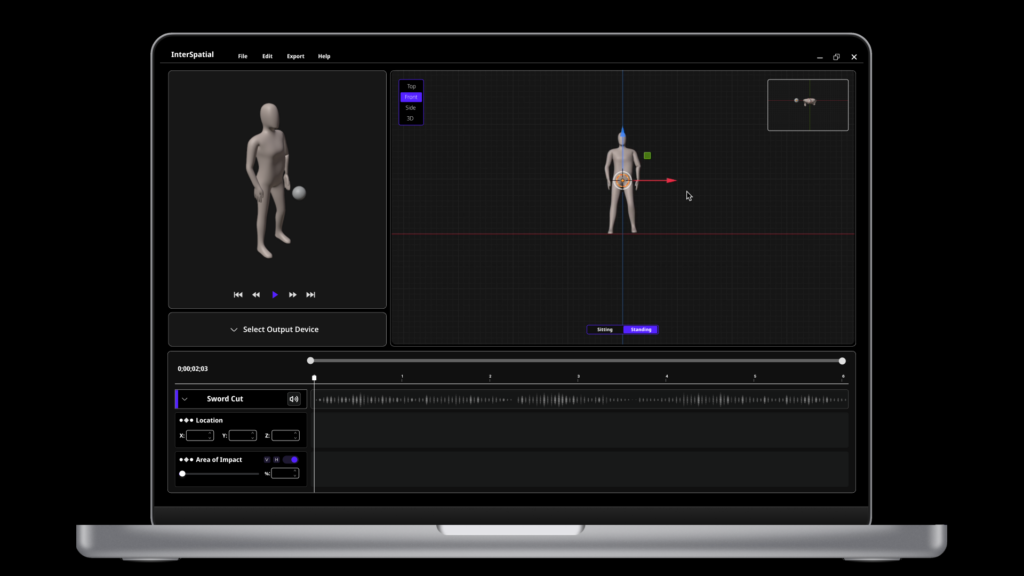Mute the Sword Cut track speaker
Screen dimensions: 1024x576
[x=294, y=399]
